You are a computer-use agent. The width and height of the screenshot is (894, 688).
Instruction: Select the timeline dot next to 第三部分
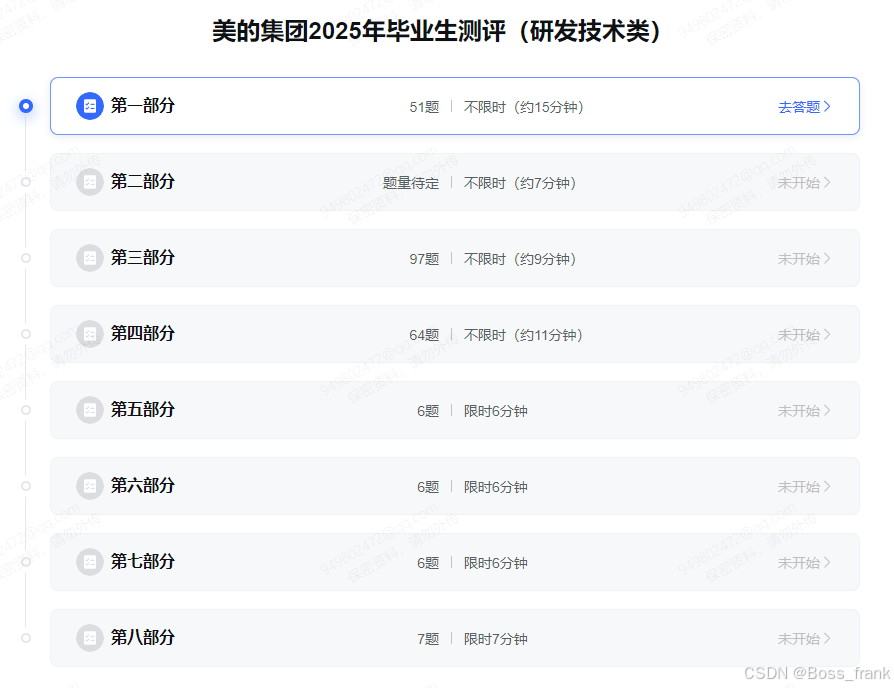pos(26,258)
